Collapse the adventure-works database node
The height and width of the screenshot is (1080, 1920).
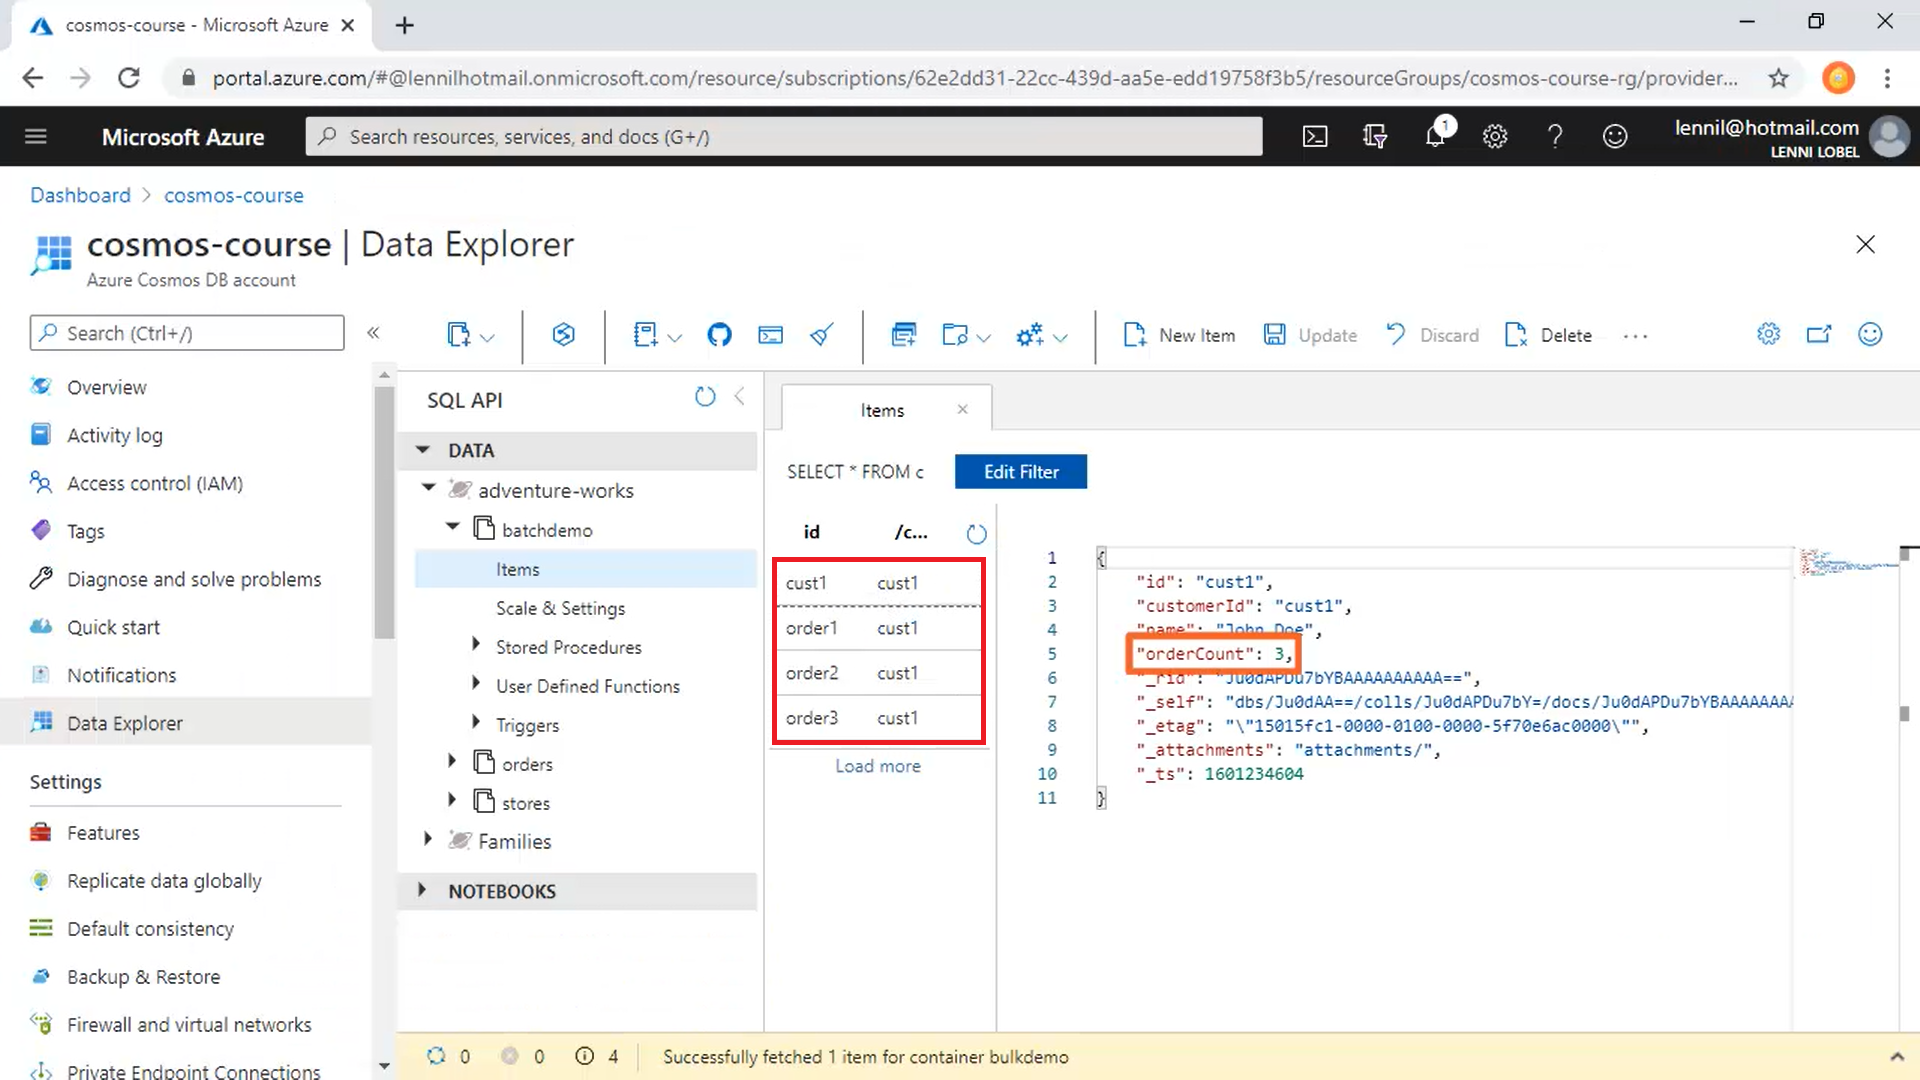click(x=429, y=488)
